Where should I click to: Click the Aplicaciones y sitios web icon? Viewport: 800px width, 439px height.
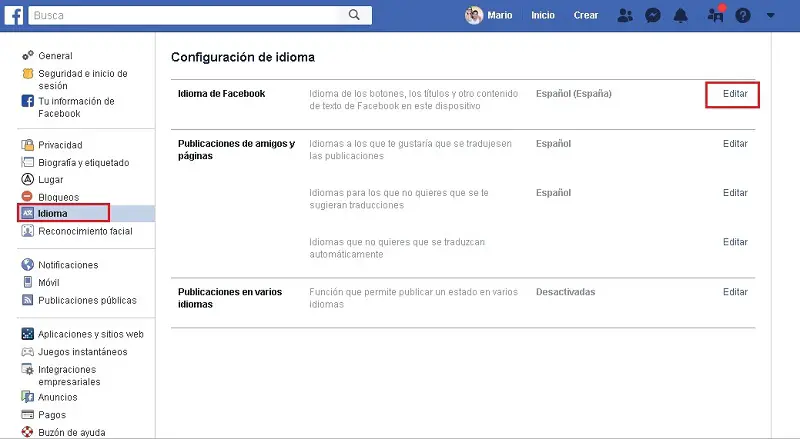[28, 334]
